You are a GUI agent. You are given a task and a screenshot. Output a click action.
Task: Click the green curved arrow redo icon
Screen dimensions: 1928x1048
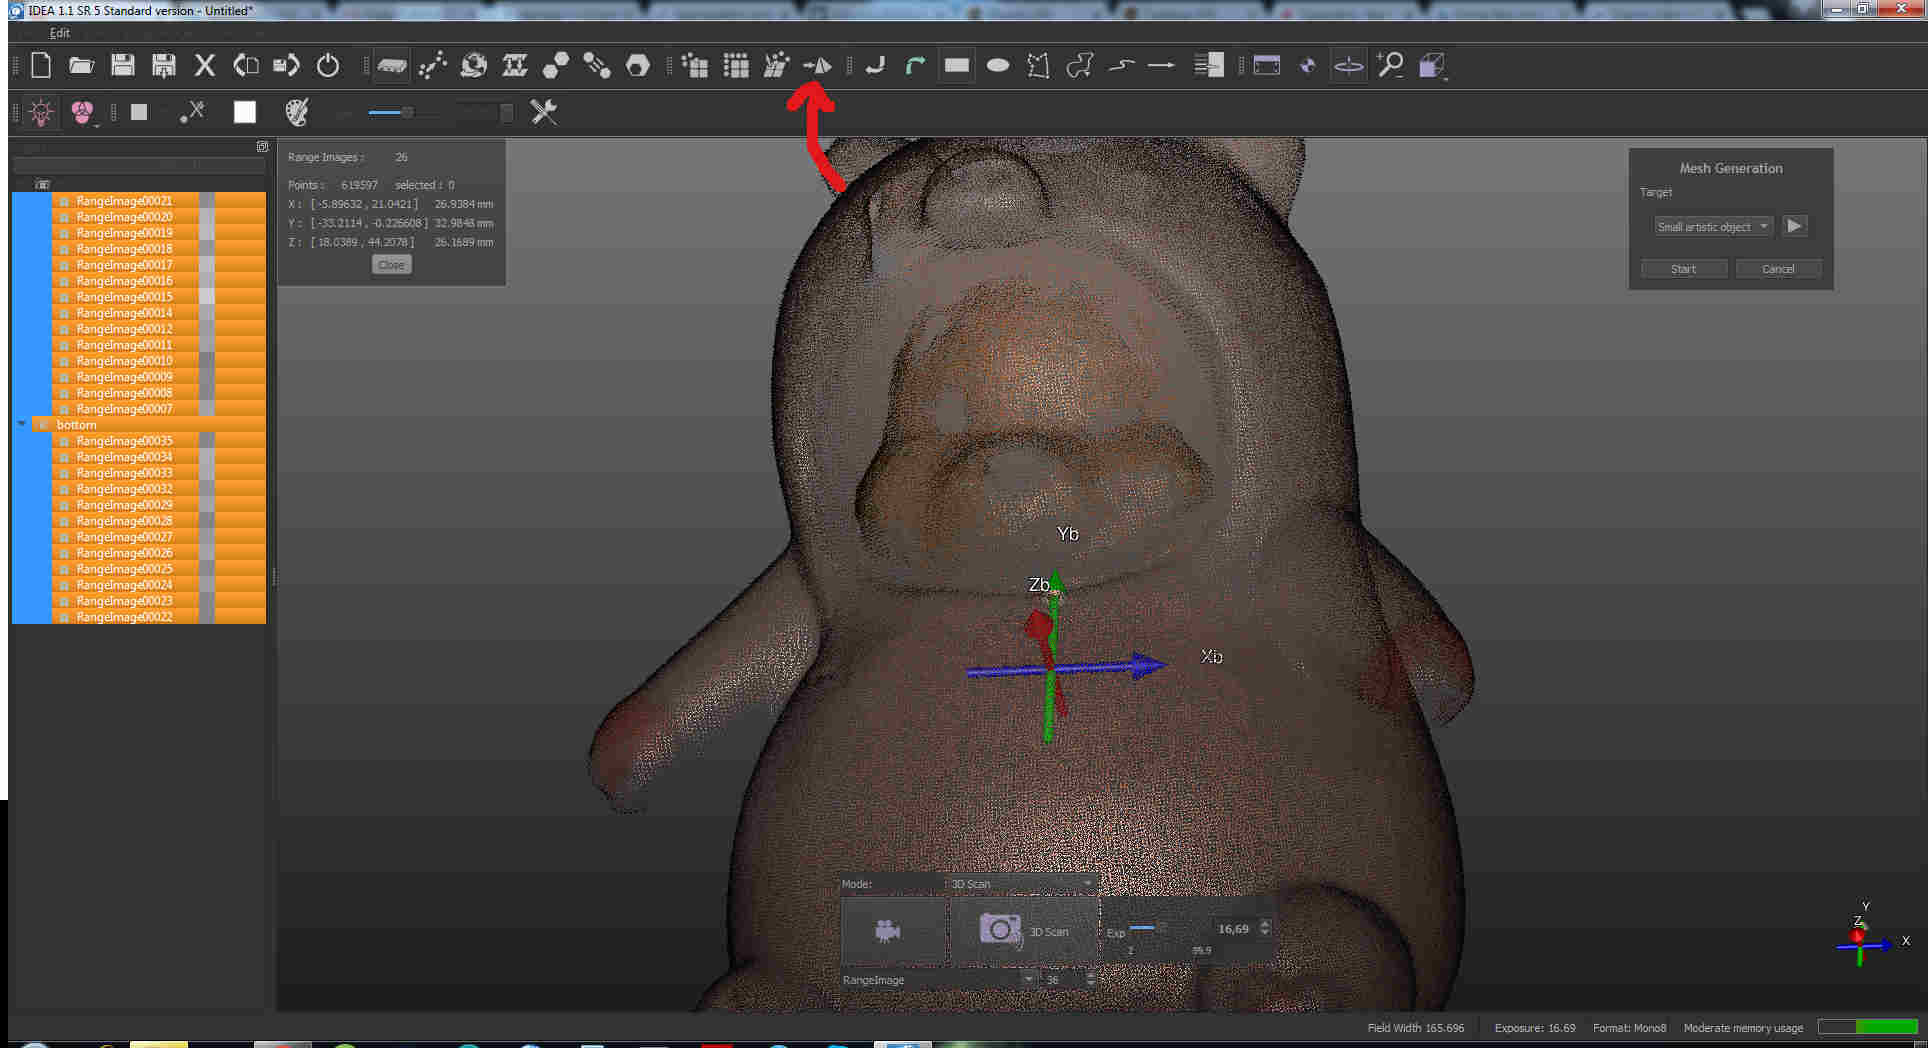(915, 66)
